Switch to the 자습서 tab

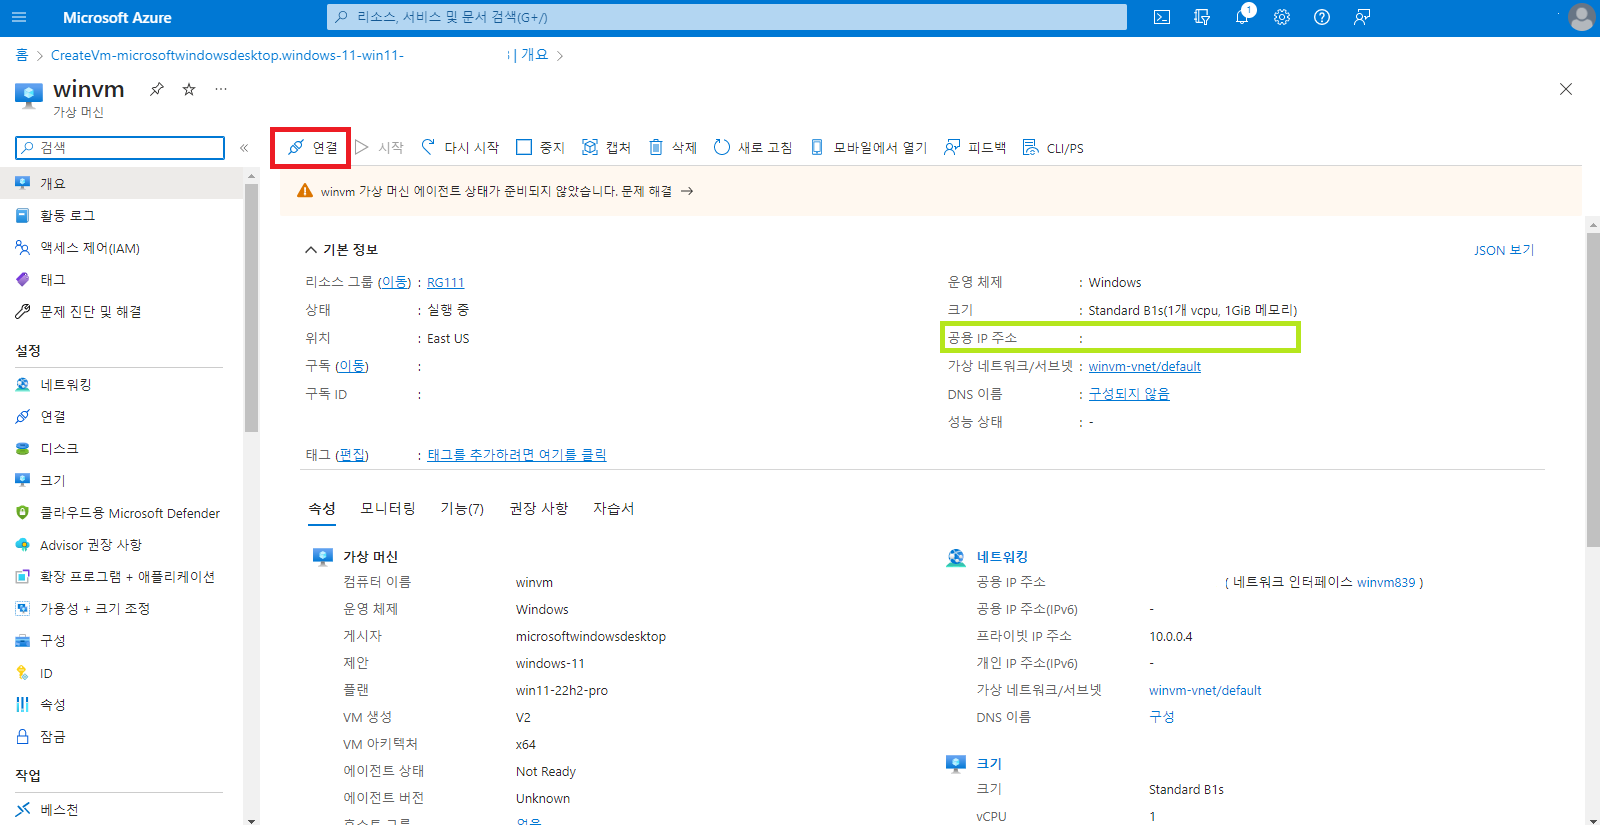(613, 509)
